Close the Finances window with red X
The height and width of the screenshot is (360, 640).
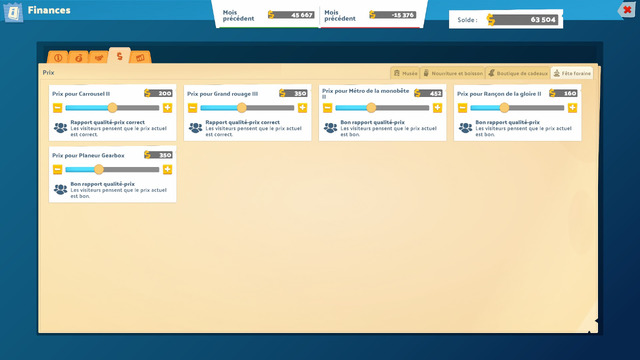(627, 9)
